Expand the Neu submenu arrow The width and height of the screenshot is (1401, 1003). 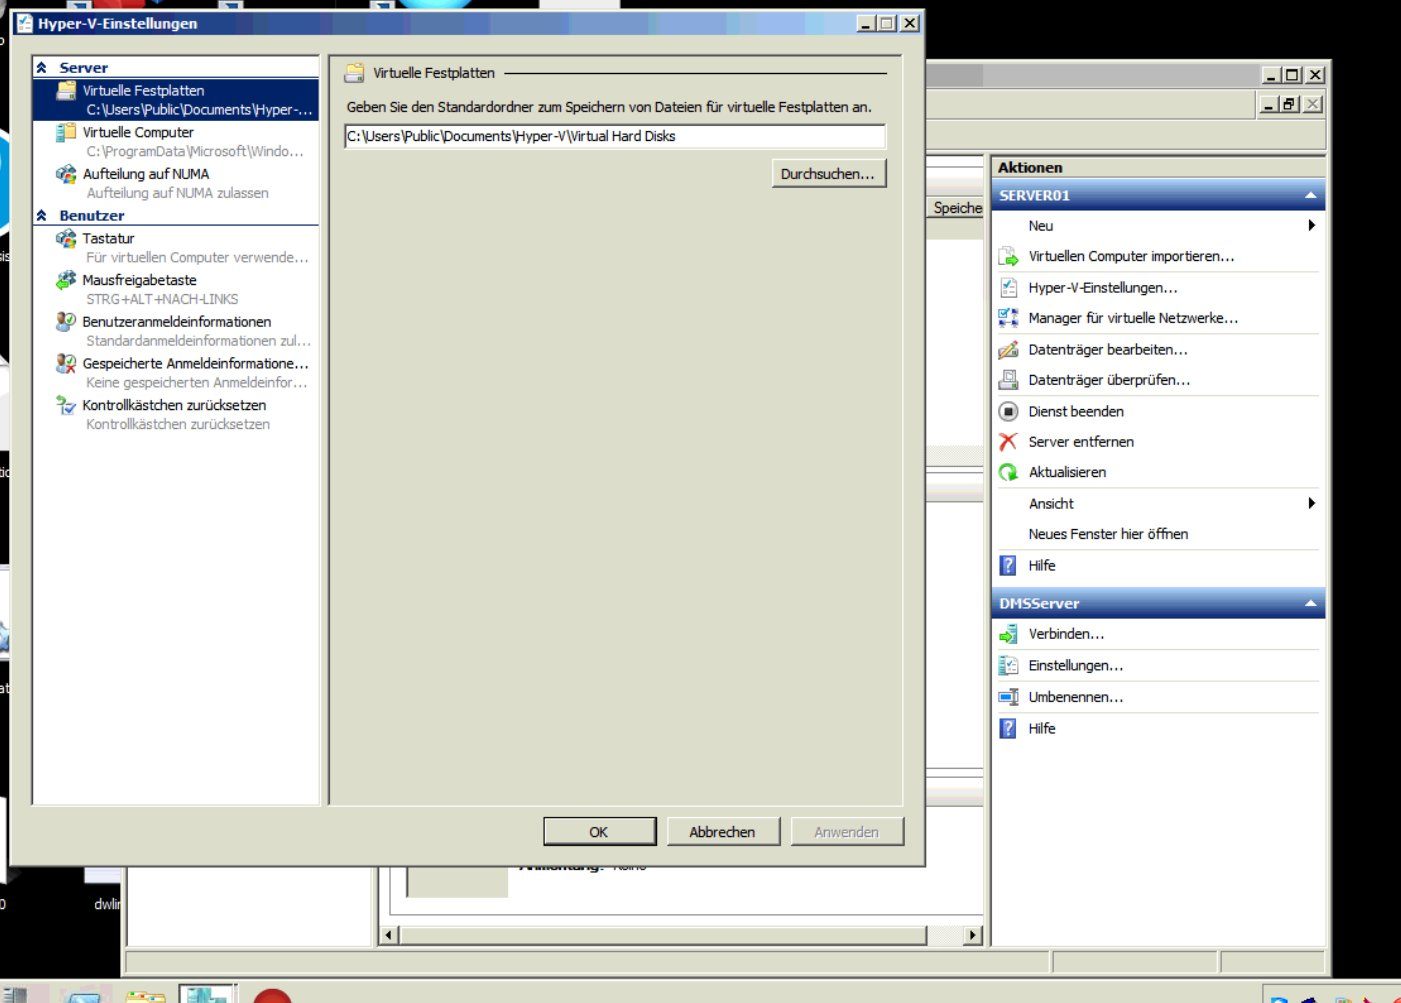[x=1311, y=226]
